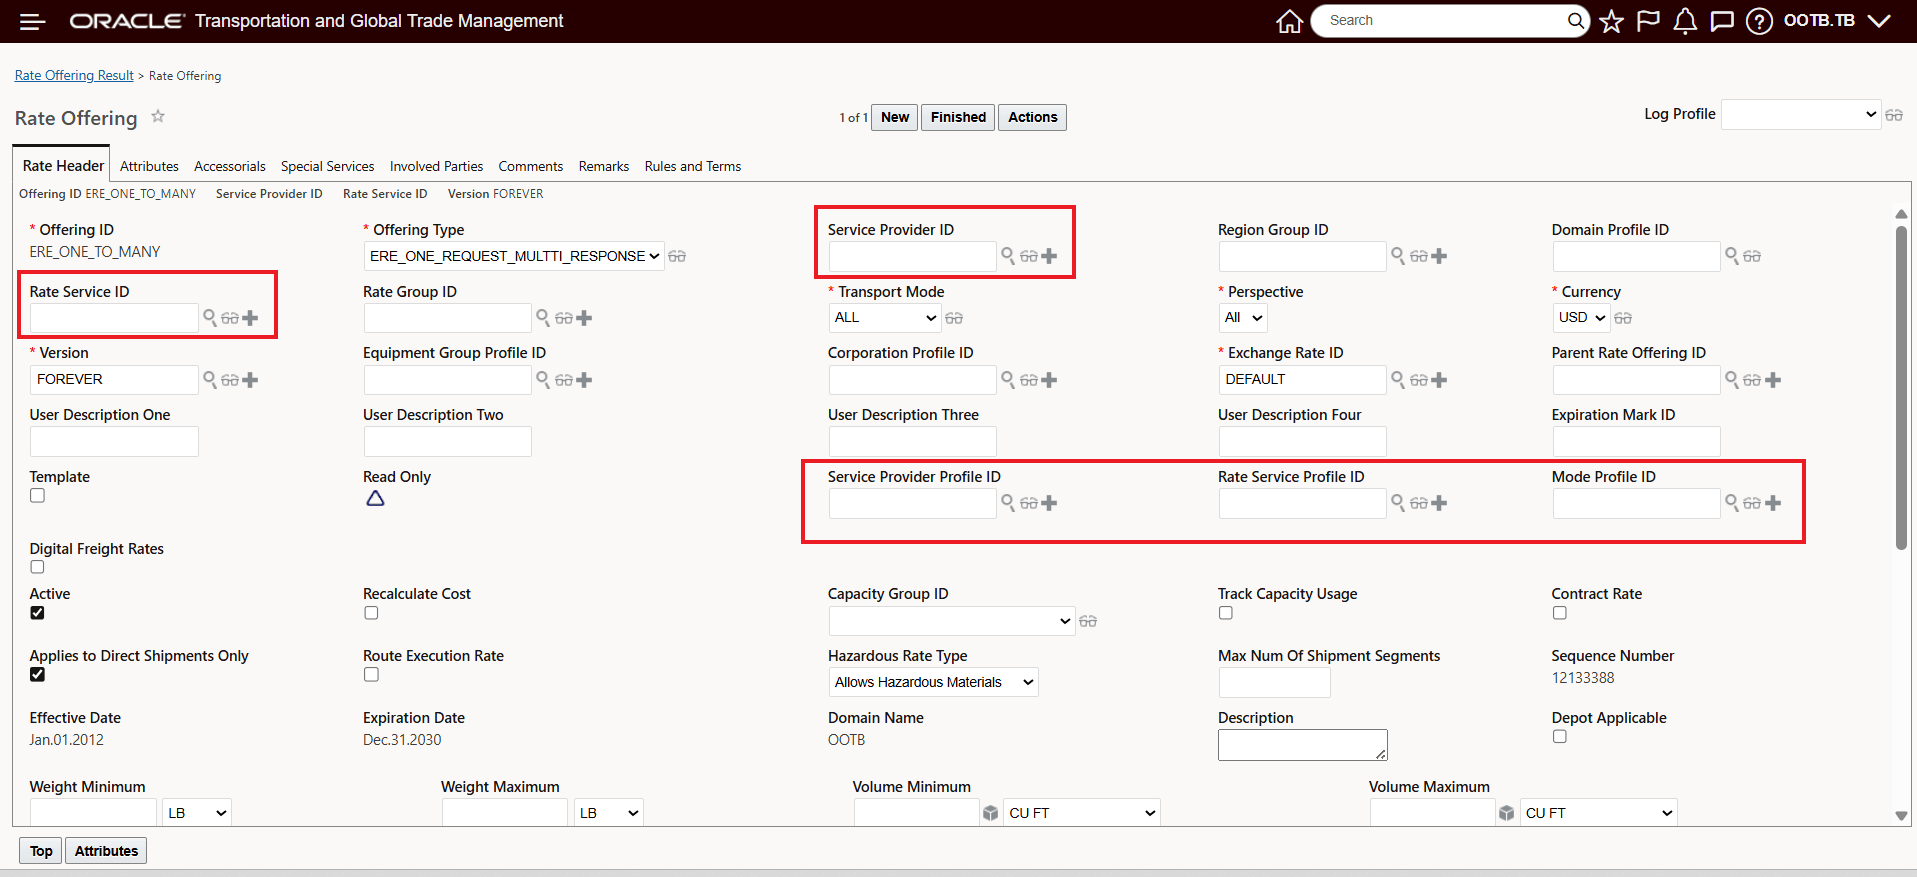Image resolution: width=1917 pixels, height=877 pixels.
Task: Expand OOTB.TB user menu
Action: [1837, 21]
